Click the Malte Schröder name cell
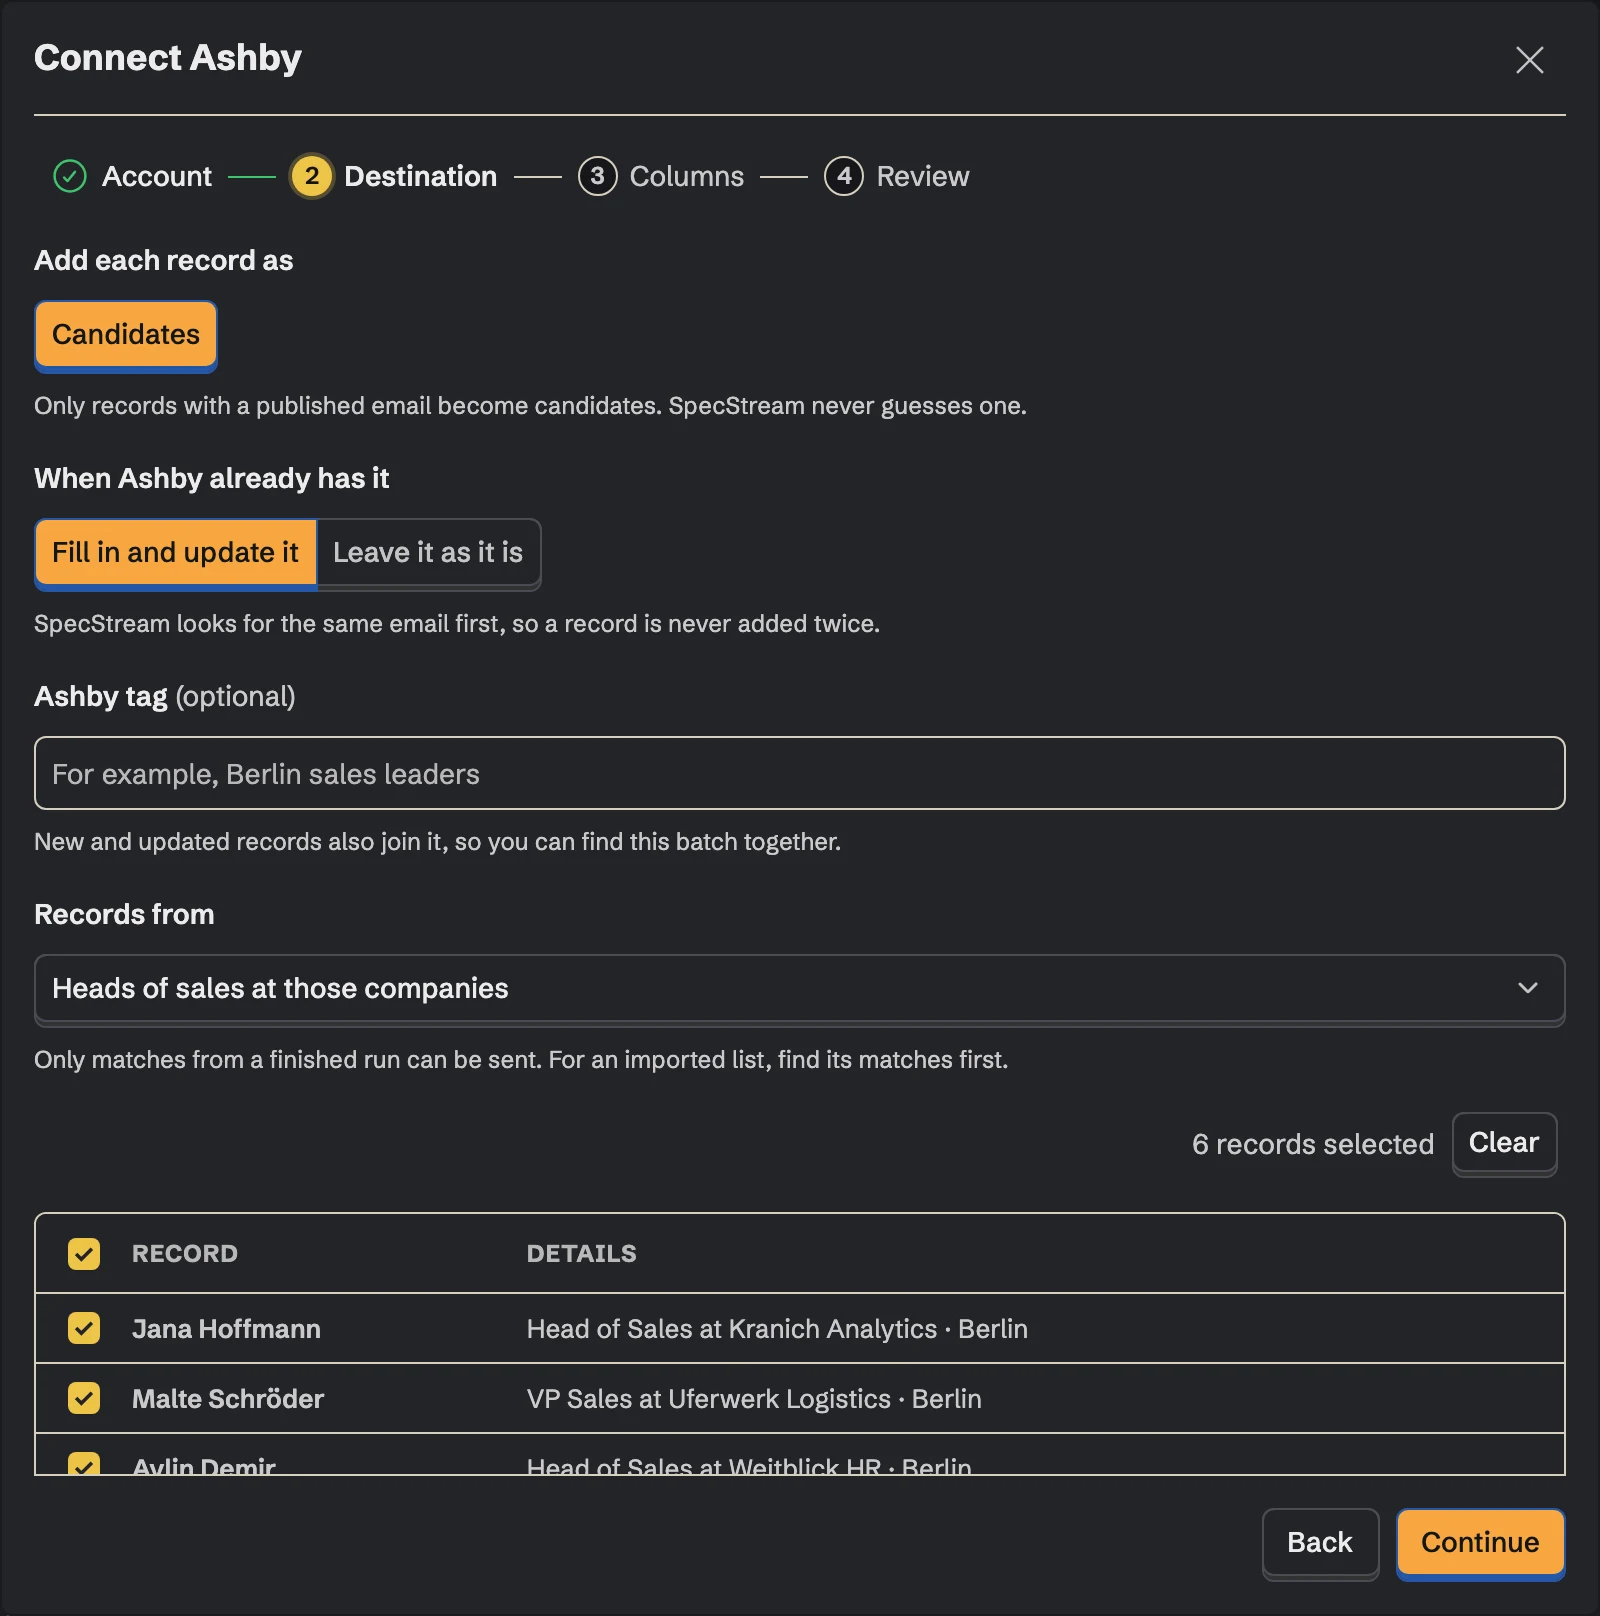This screenshot has height=1616, width=1600. [228, 1398]
